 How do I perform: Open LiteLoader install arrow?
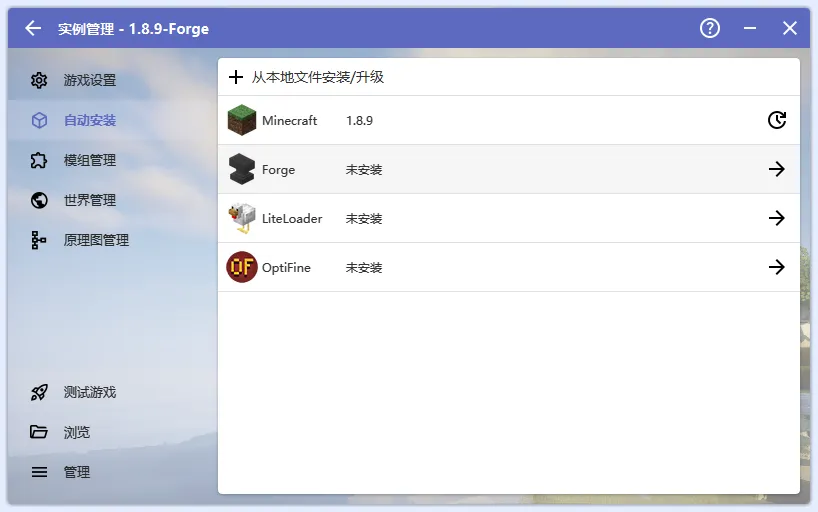[776, 218]
